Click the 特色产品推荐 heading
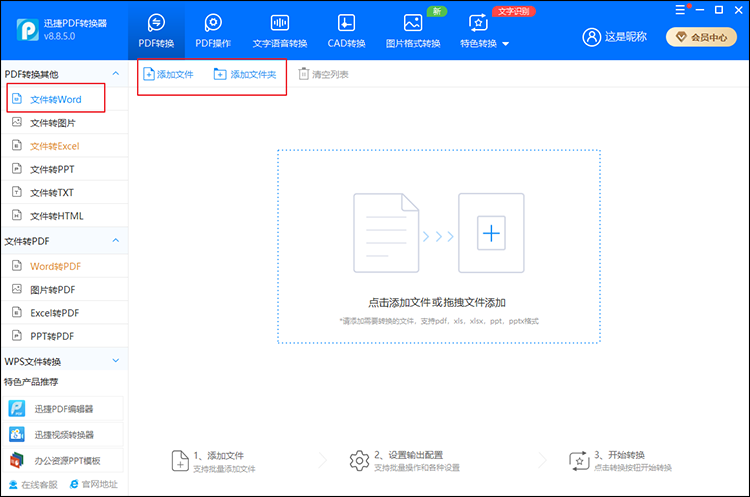 click(x=31, y=382)
